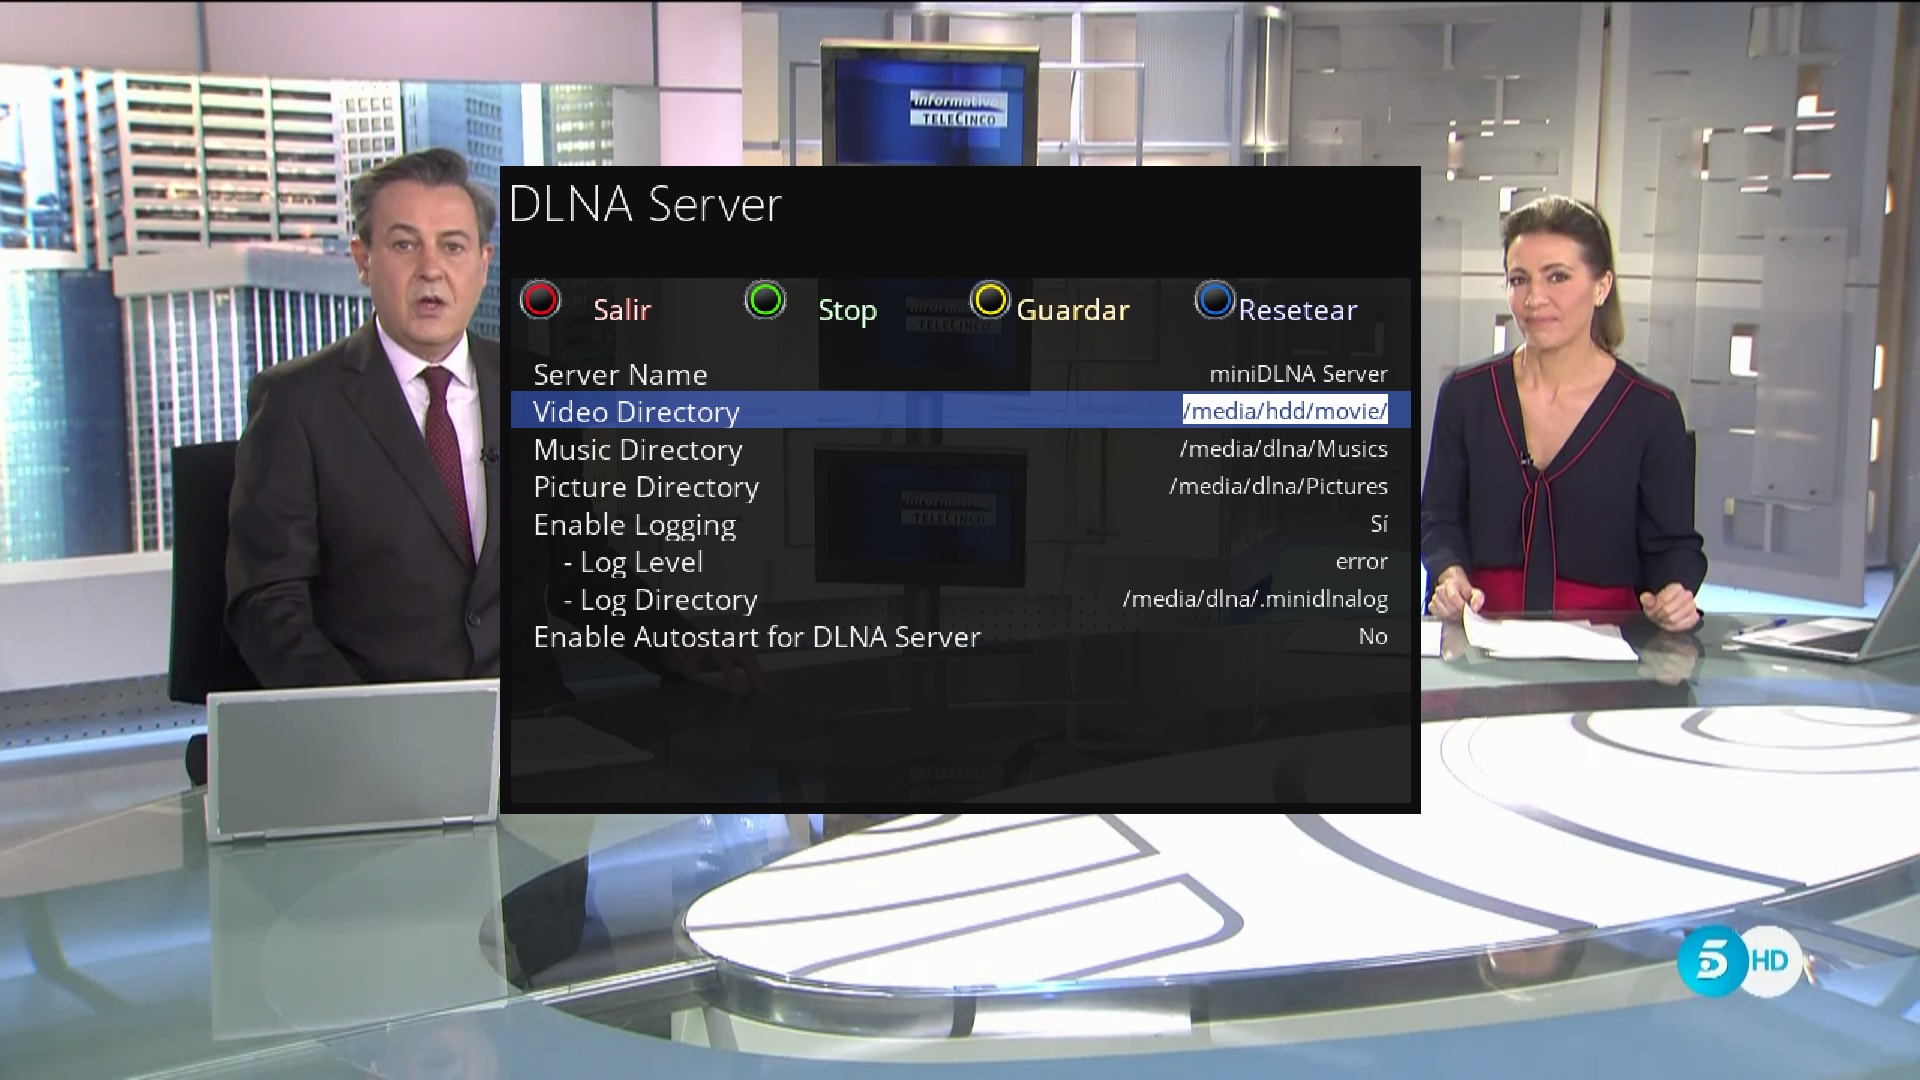Click Guardar to save settings
The height and width of the screenshot is (1080, 1920).
[1072, 310]
